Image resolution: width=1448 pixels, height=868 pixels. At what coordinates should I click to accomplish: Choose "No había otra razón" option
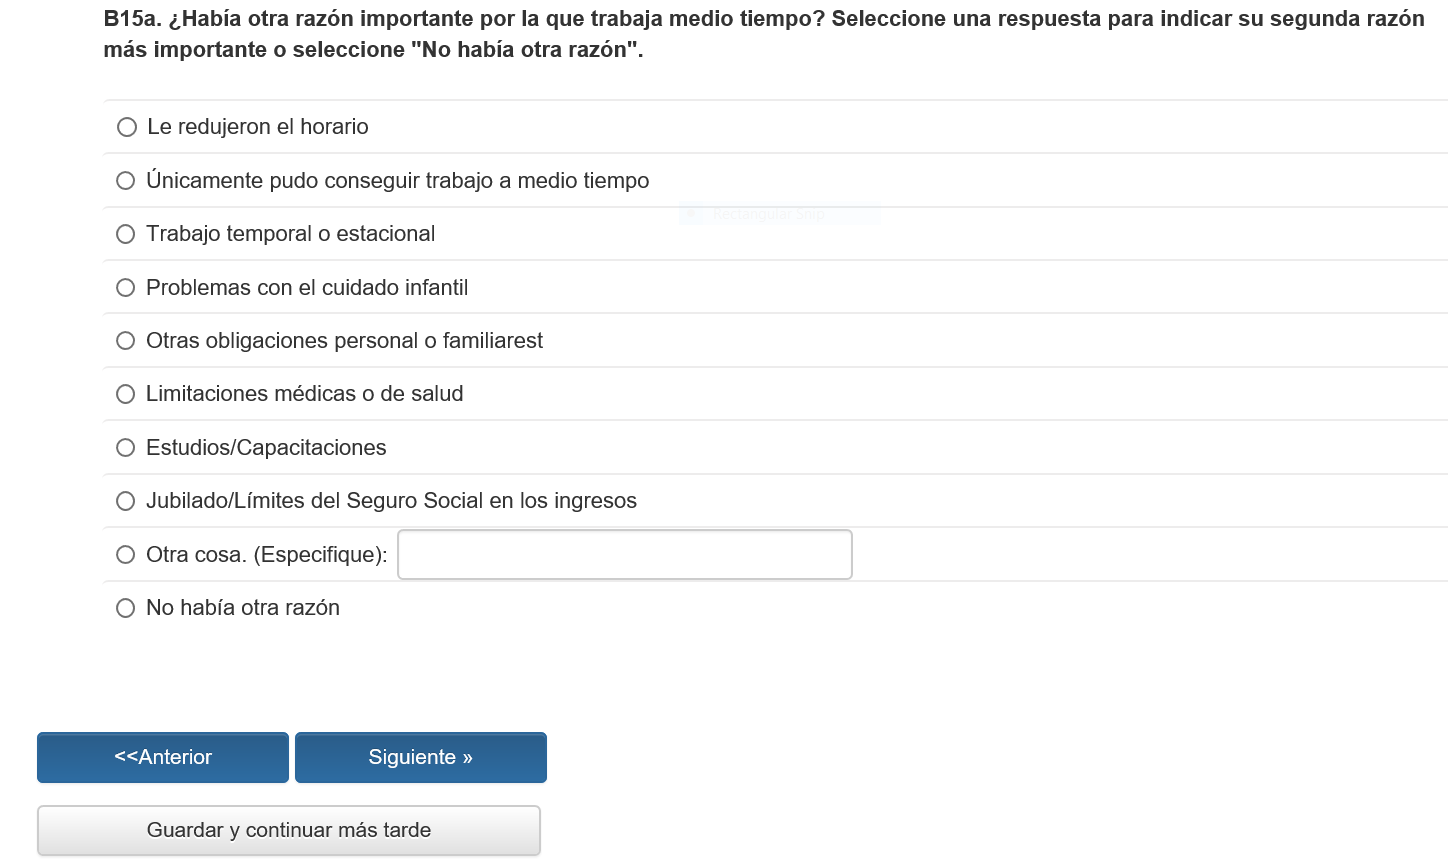126,608
